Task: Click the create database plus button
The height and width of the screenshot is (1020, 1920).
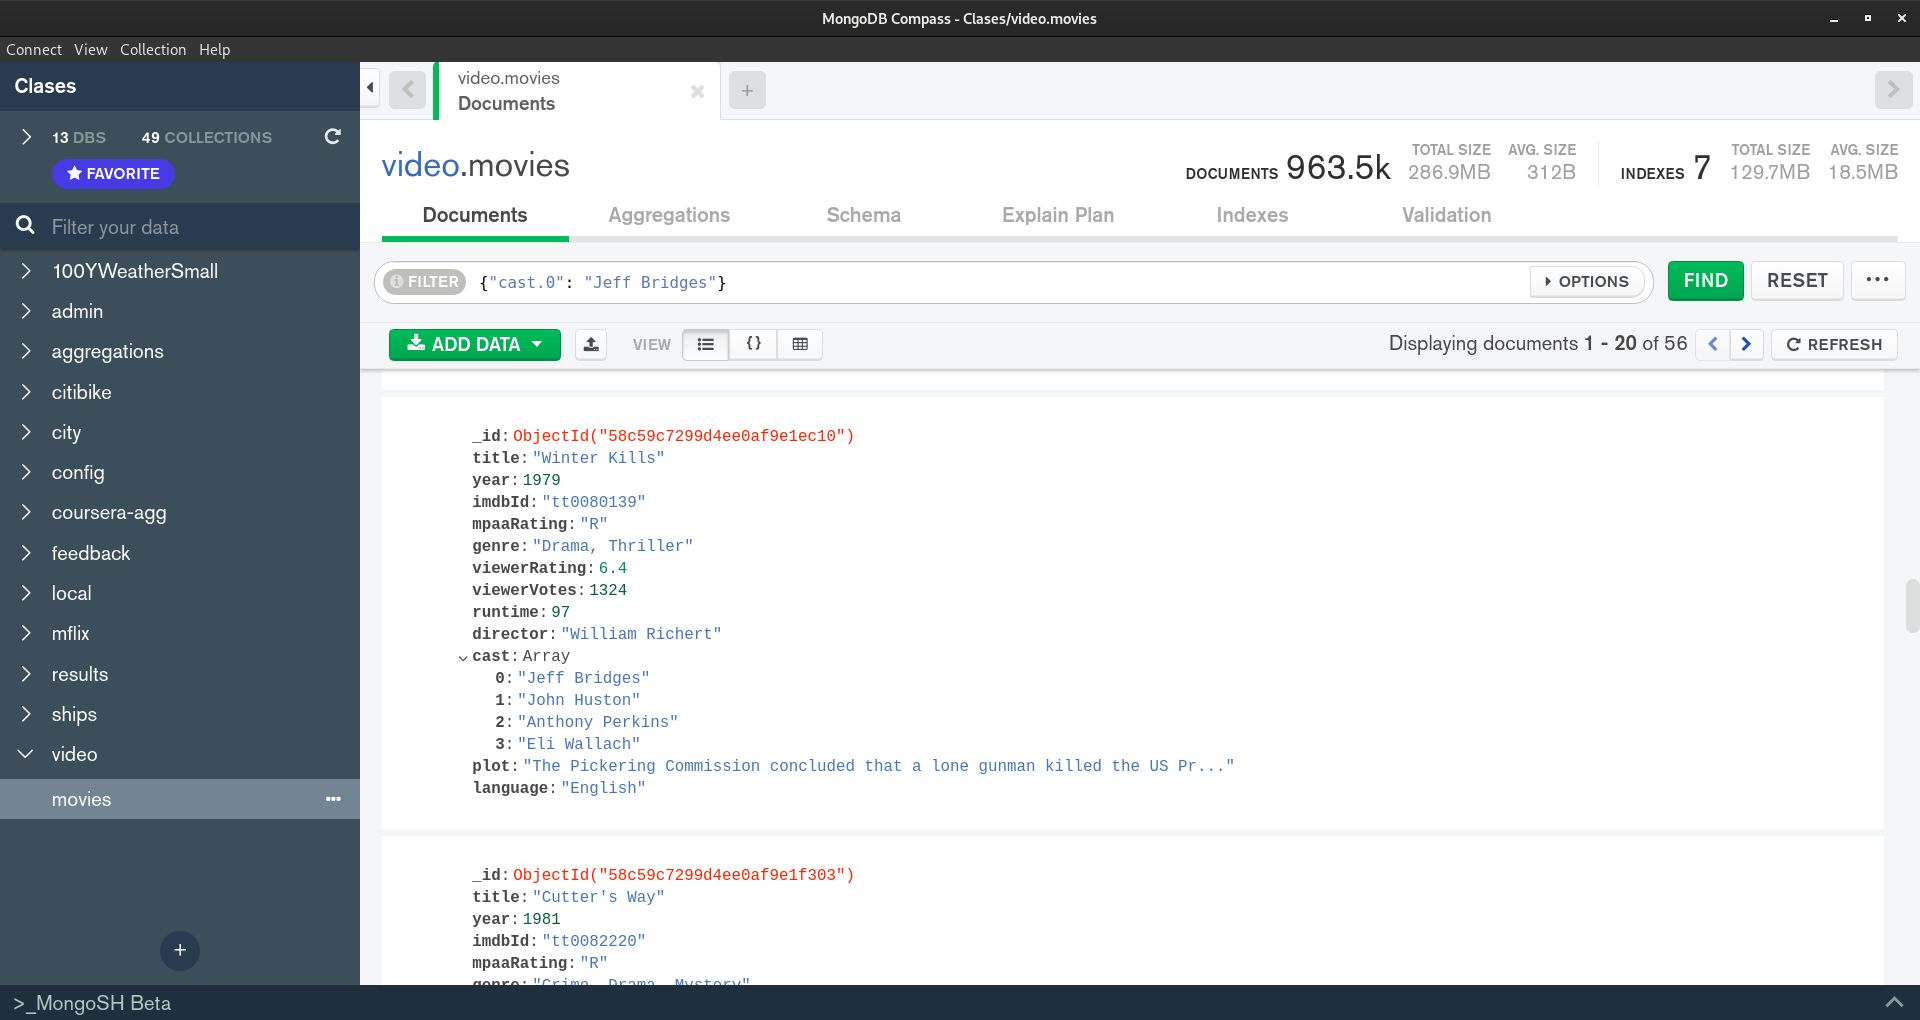Action: [x=180, y=950]
